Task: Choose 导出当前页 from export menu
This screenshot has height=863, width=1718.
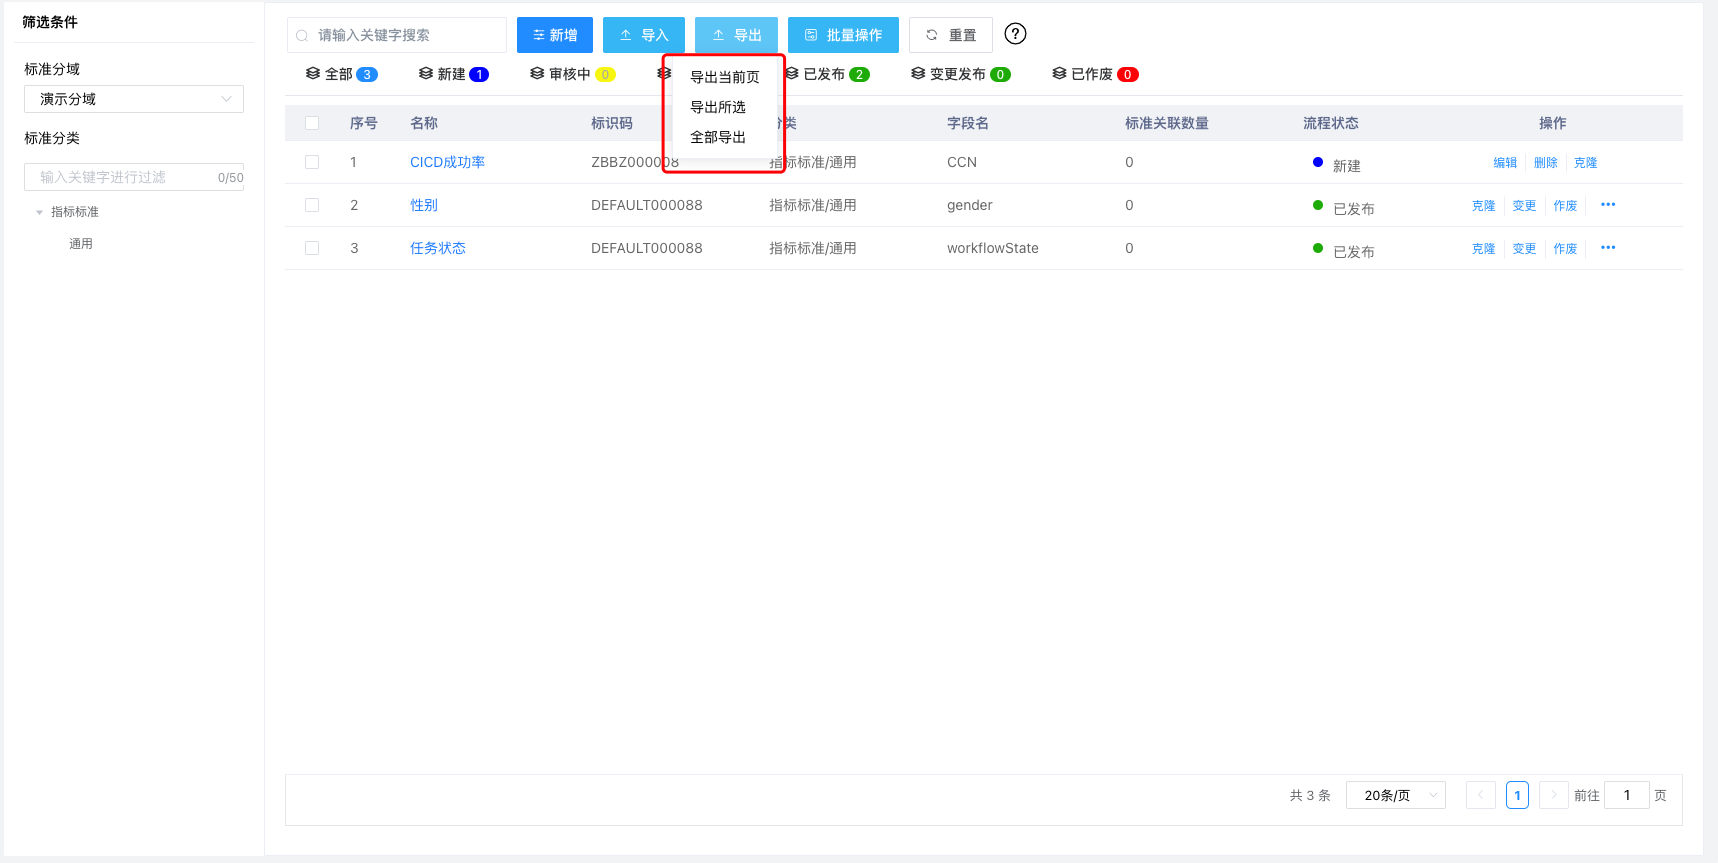Action: 725,77
